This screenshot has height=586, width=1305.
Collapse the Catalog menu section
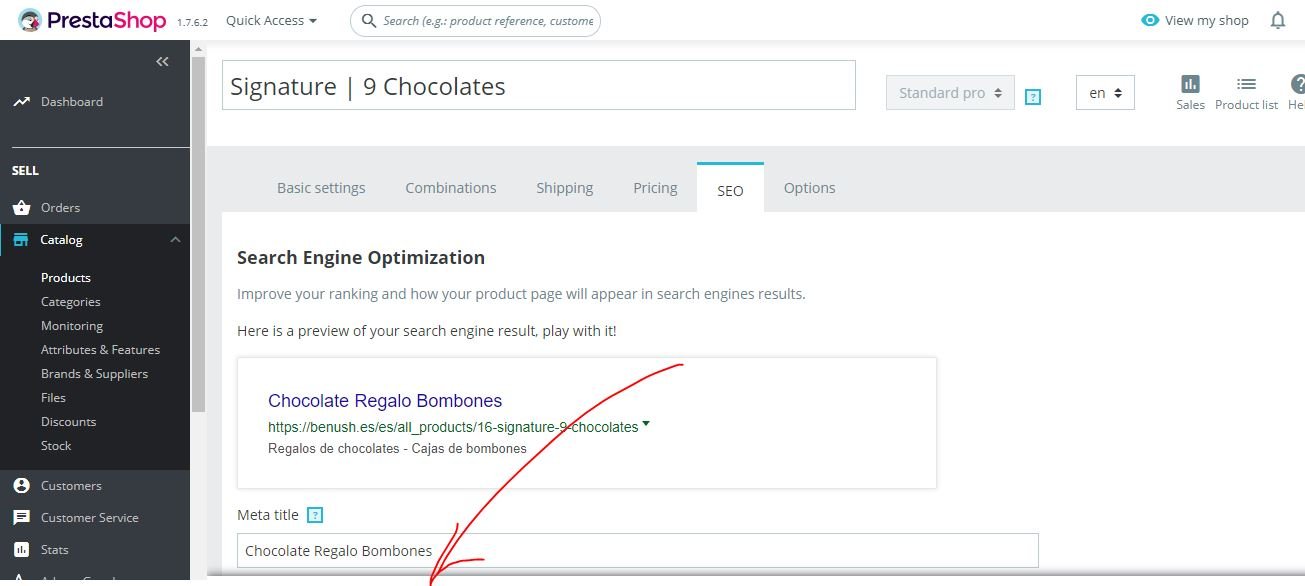coord(175,240)
